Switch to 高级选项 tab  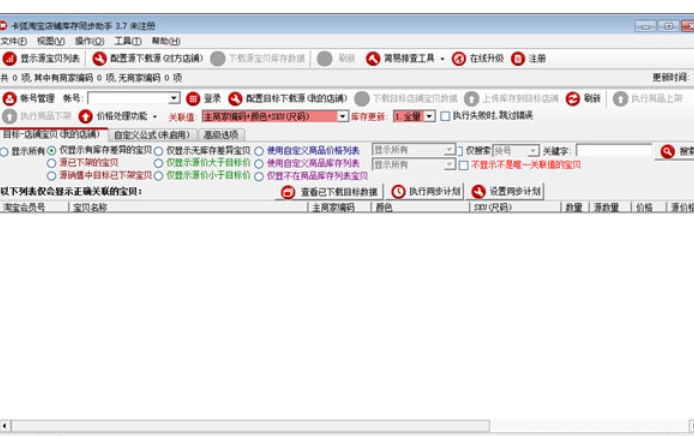coord(221,135)
